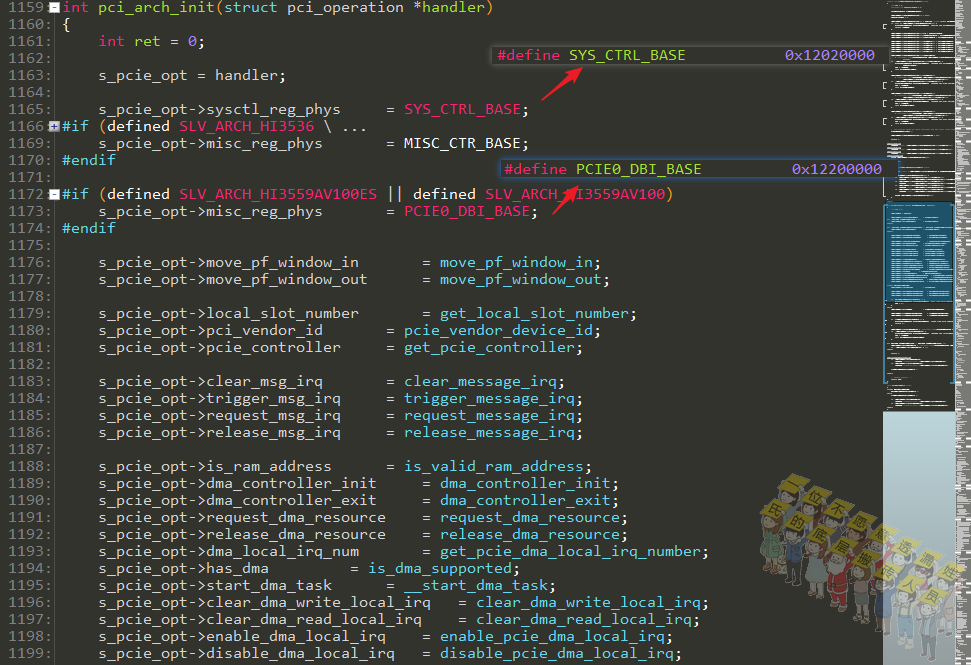Image resolution: width=971 pixels, height=665 pixels.
Task: Click s_pcie_opt->pci_vendor_id member
Action: tap(211, 331)
